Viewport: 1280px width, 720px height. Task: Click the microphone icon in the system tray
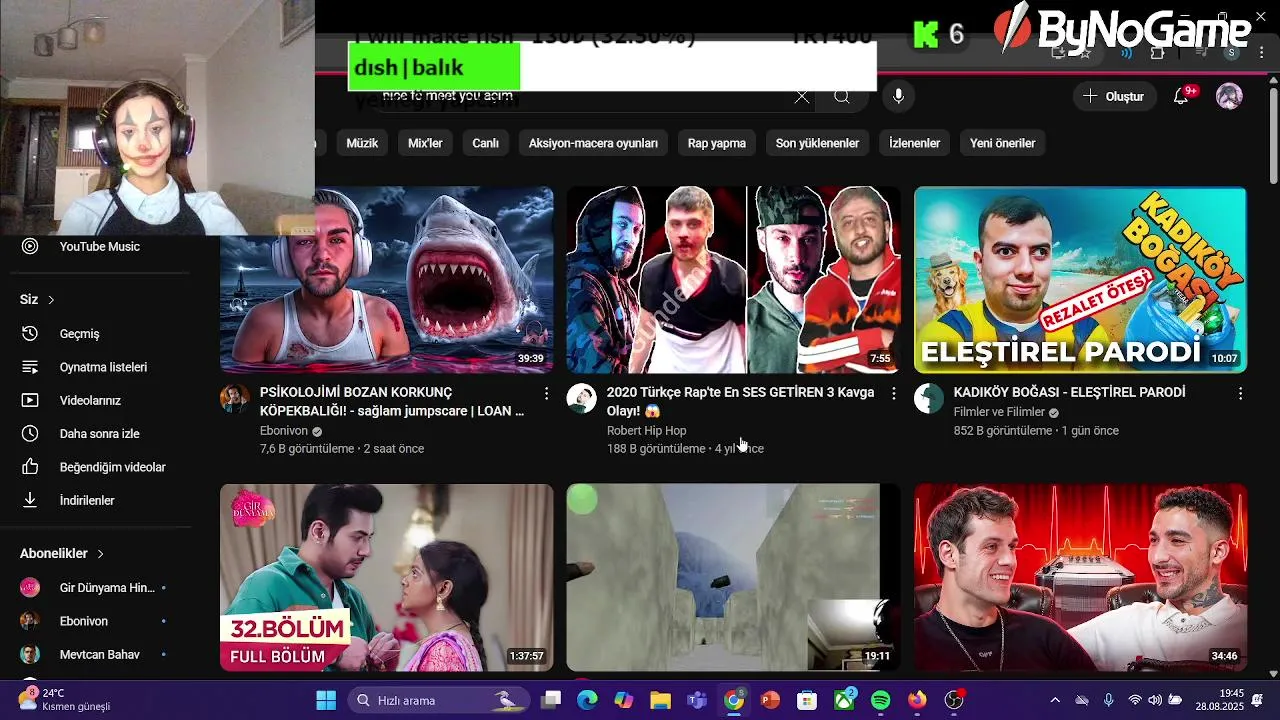click(x=1108, y=700)
